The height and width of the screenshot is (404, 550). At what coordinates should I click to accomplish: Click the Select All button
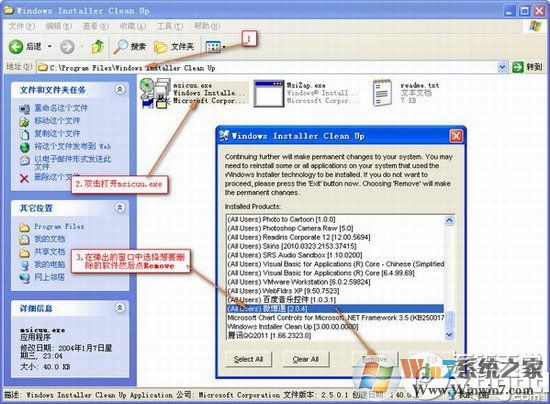click(x=248, y=359)
